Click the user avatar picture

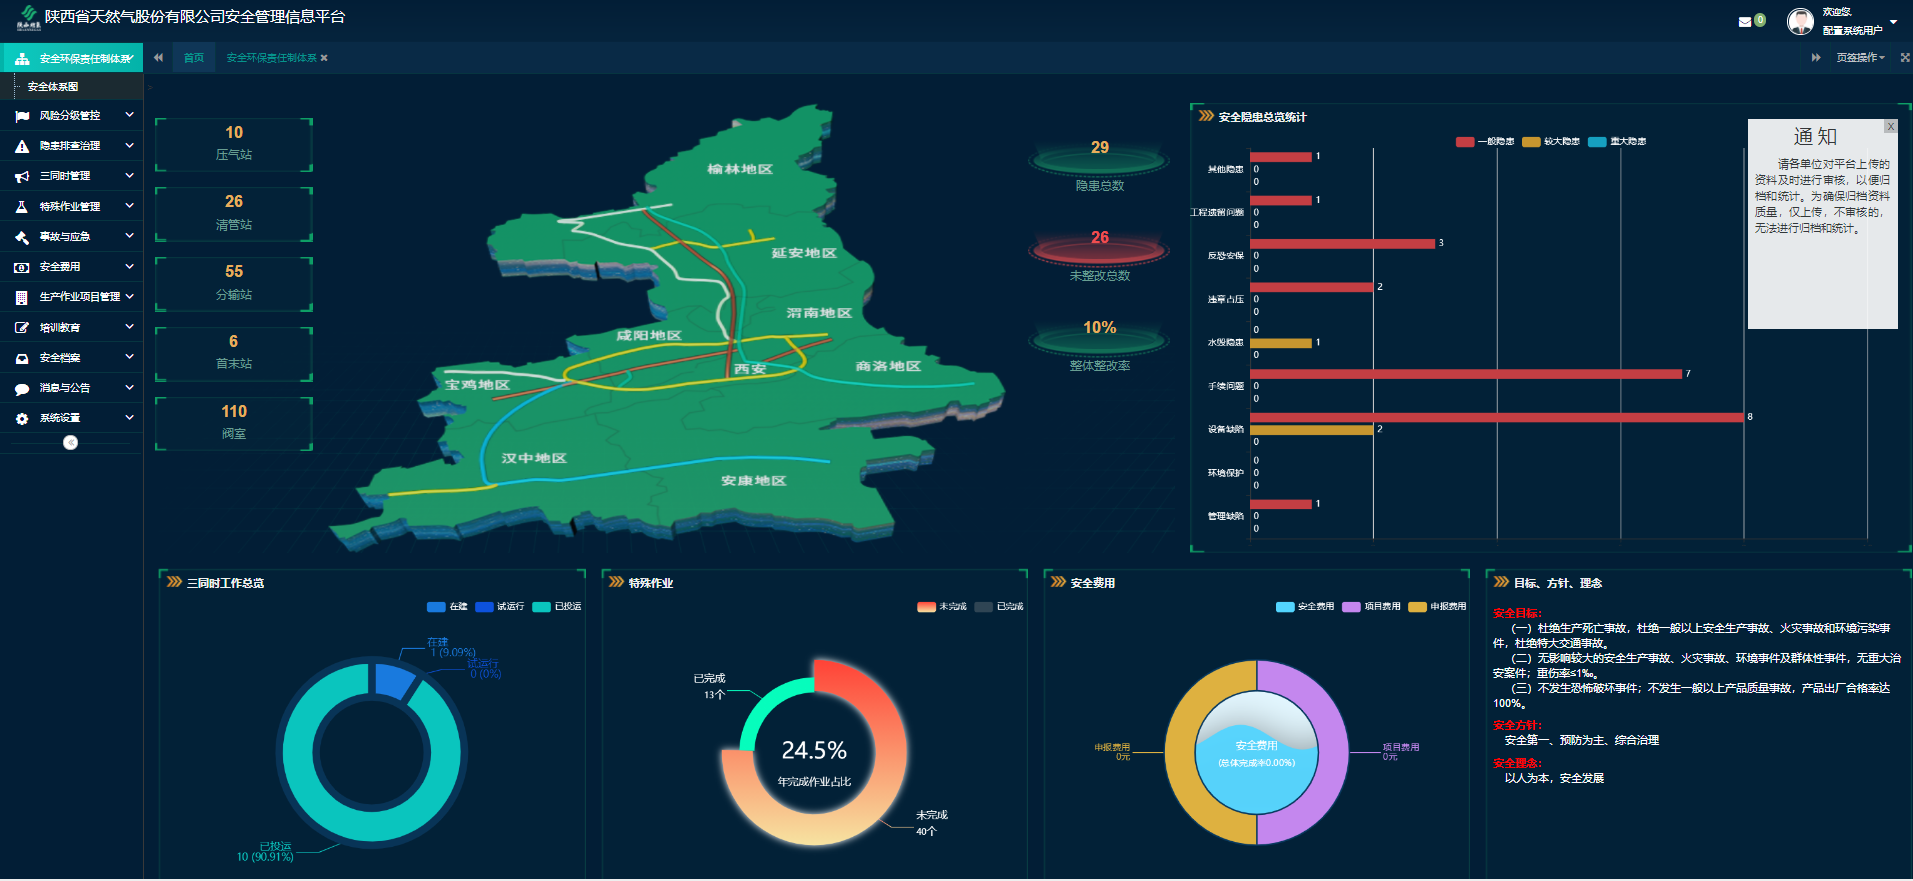pos(1800,21)
